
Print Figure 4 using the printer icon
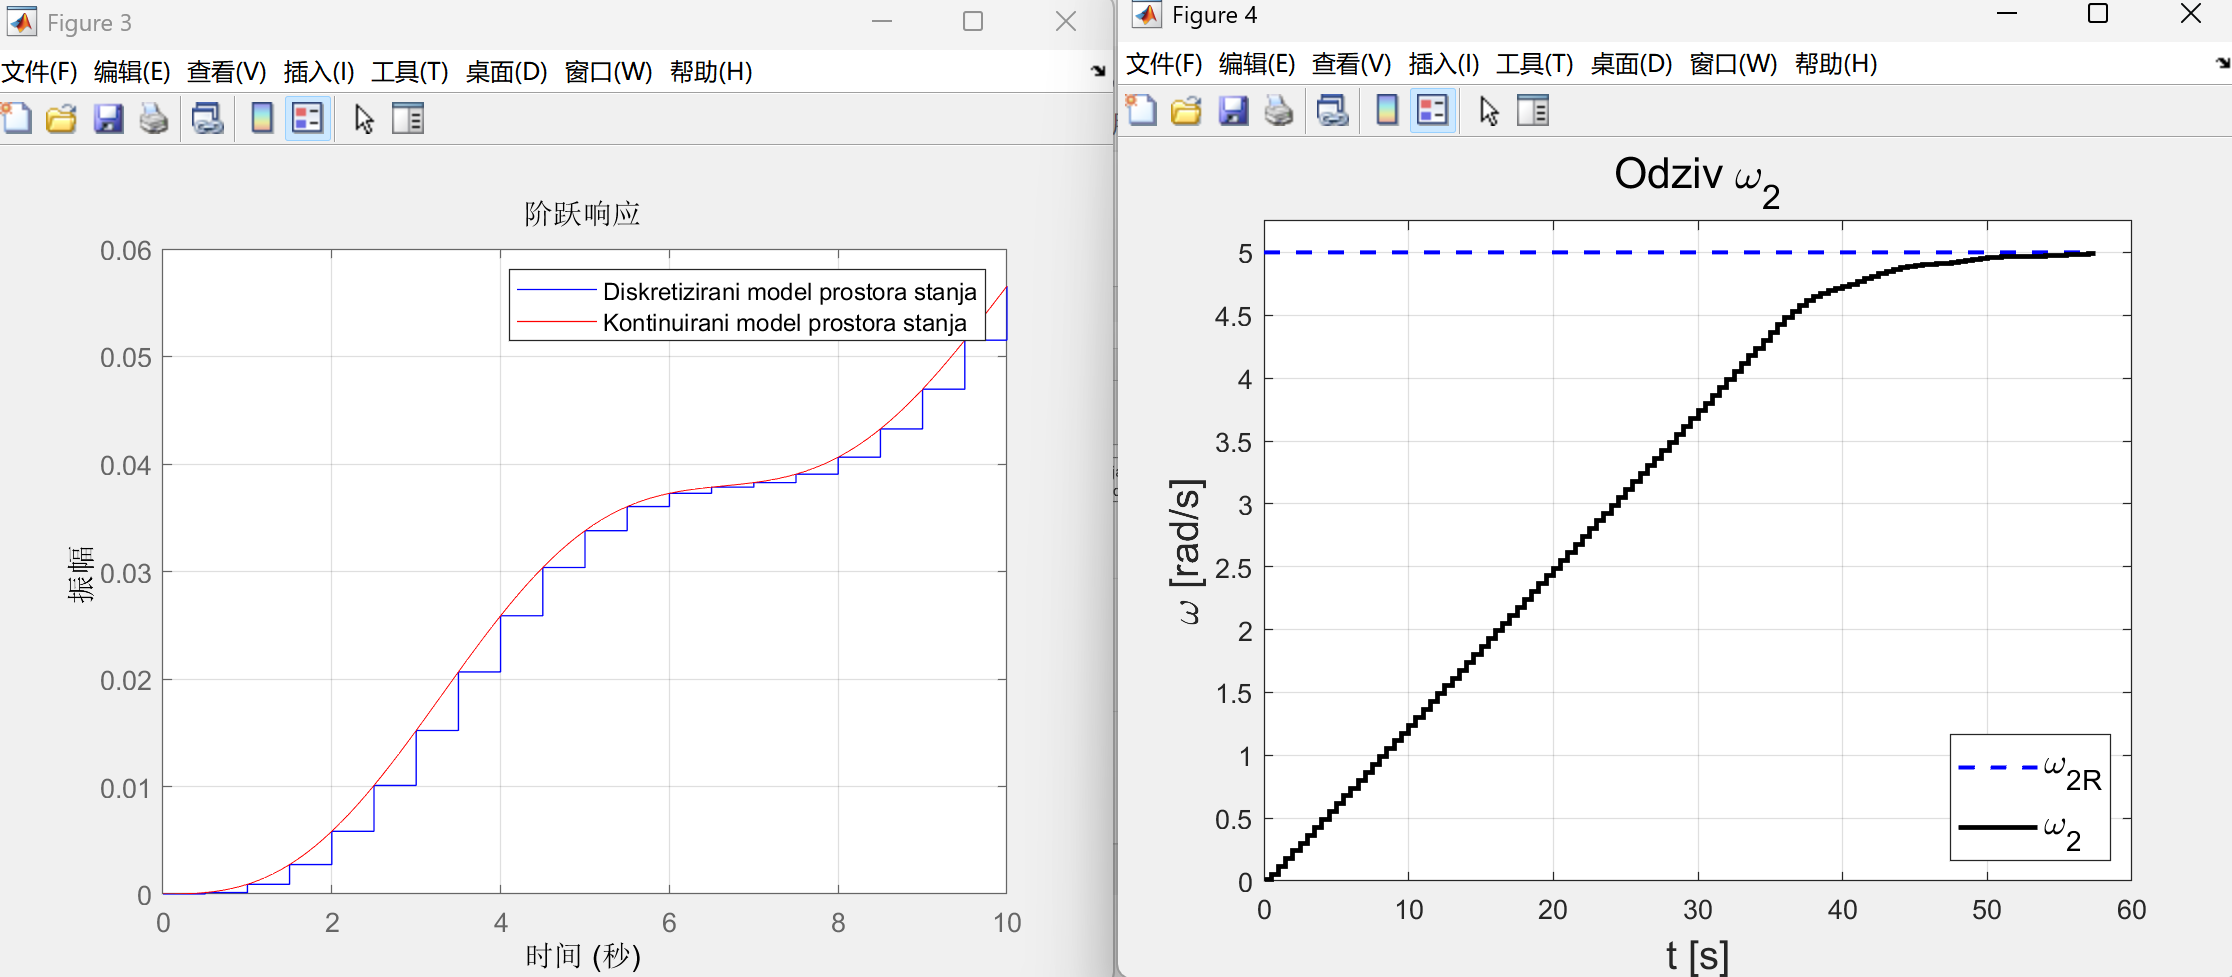[1281, 111]
